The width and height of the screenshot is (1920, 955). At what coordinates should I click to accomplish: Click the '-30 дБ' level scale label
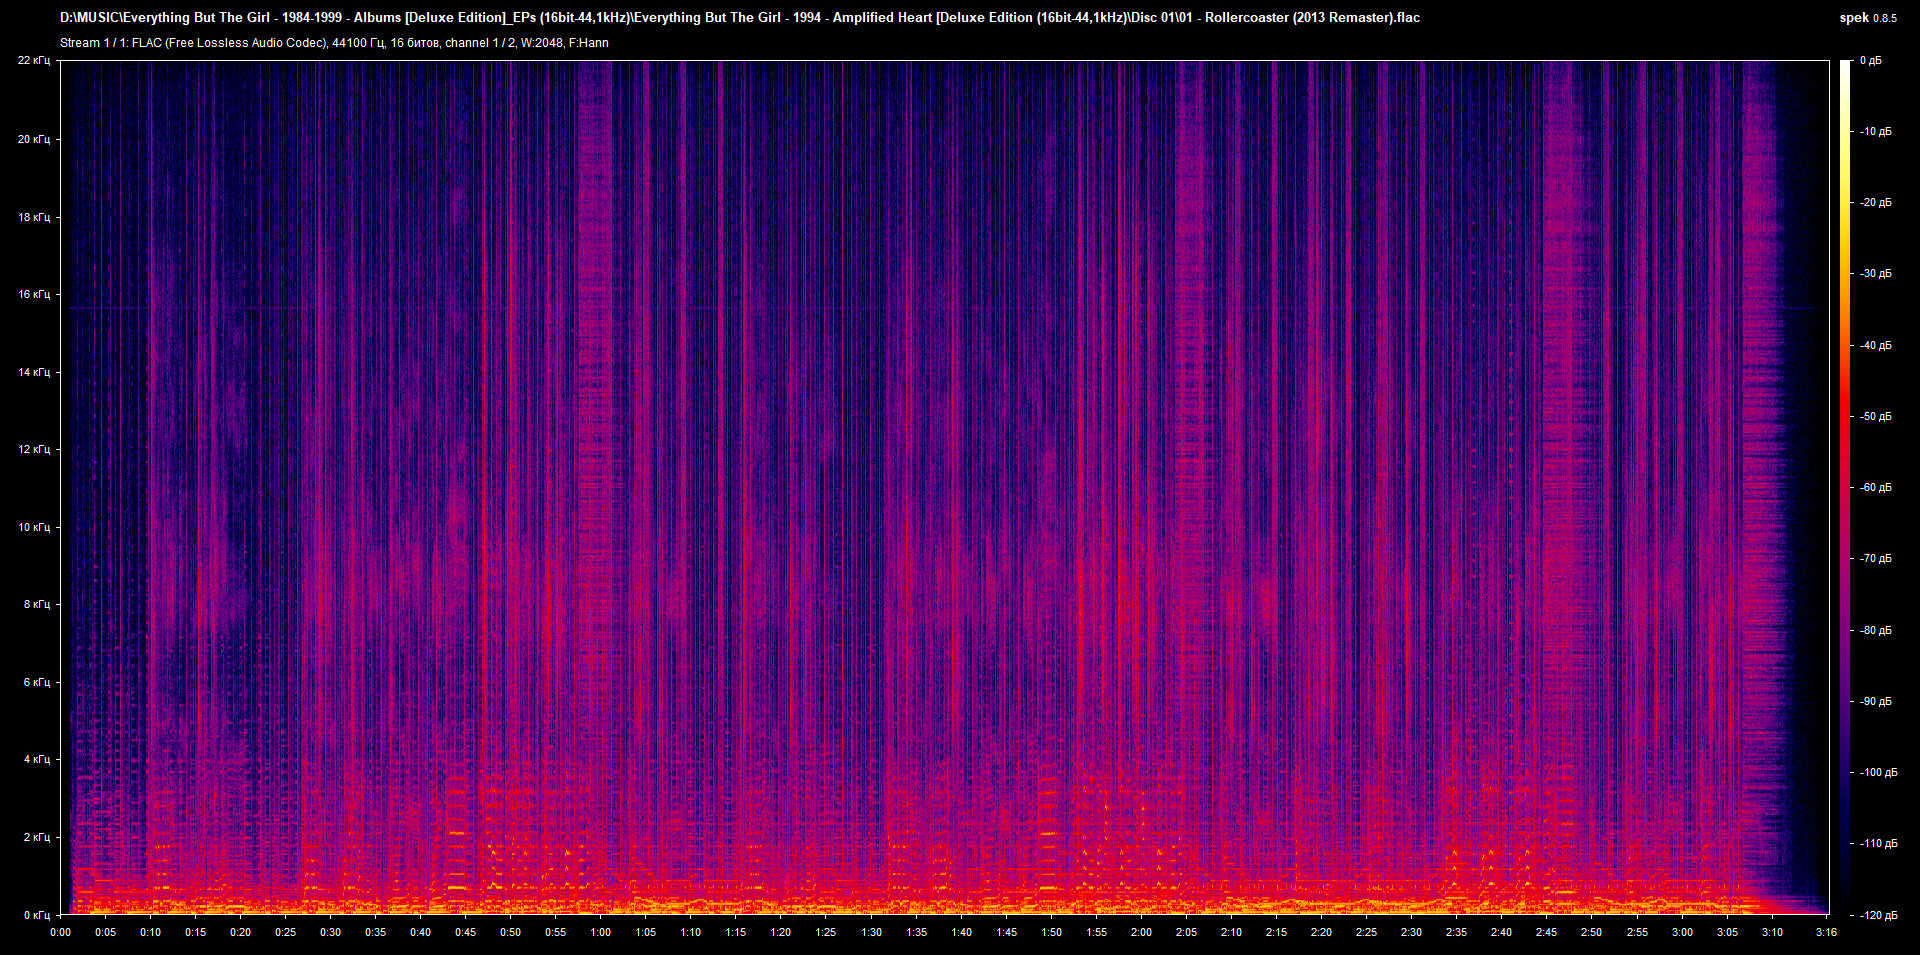[1876, 273]
